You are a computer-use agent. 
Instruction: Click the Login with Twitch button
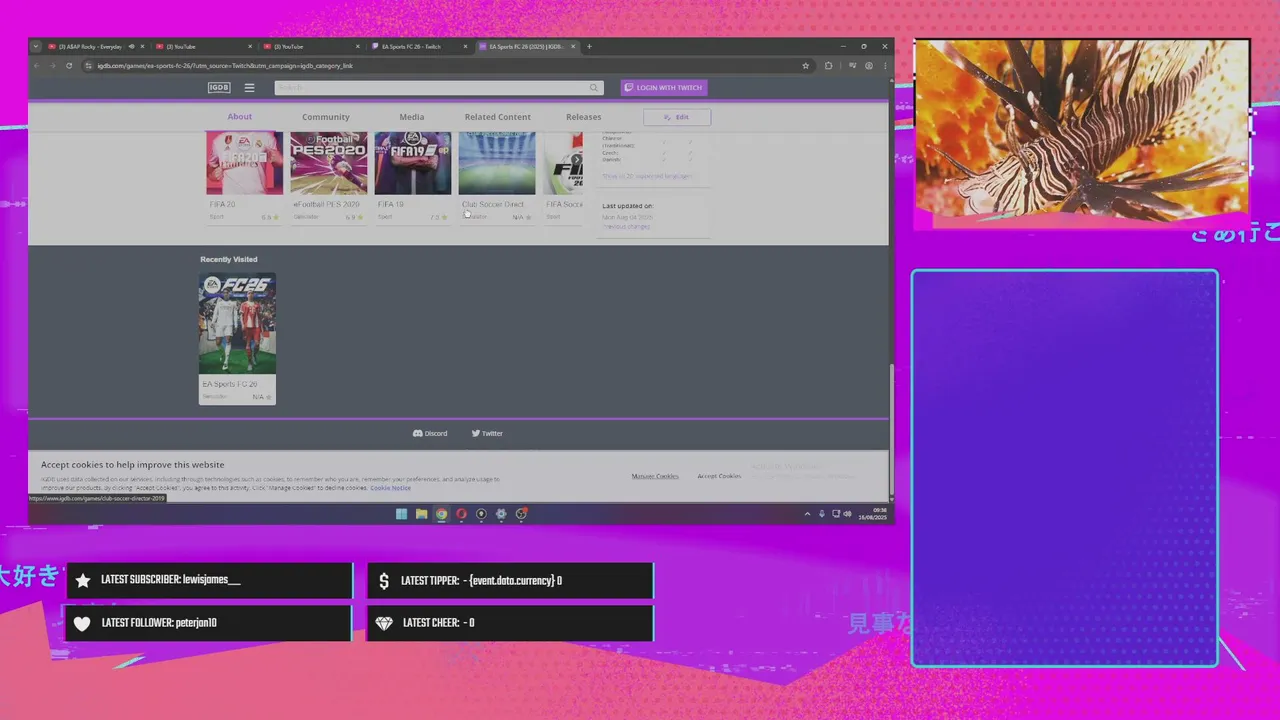[x=664, y=88]
